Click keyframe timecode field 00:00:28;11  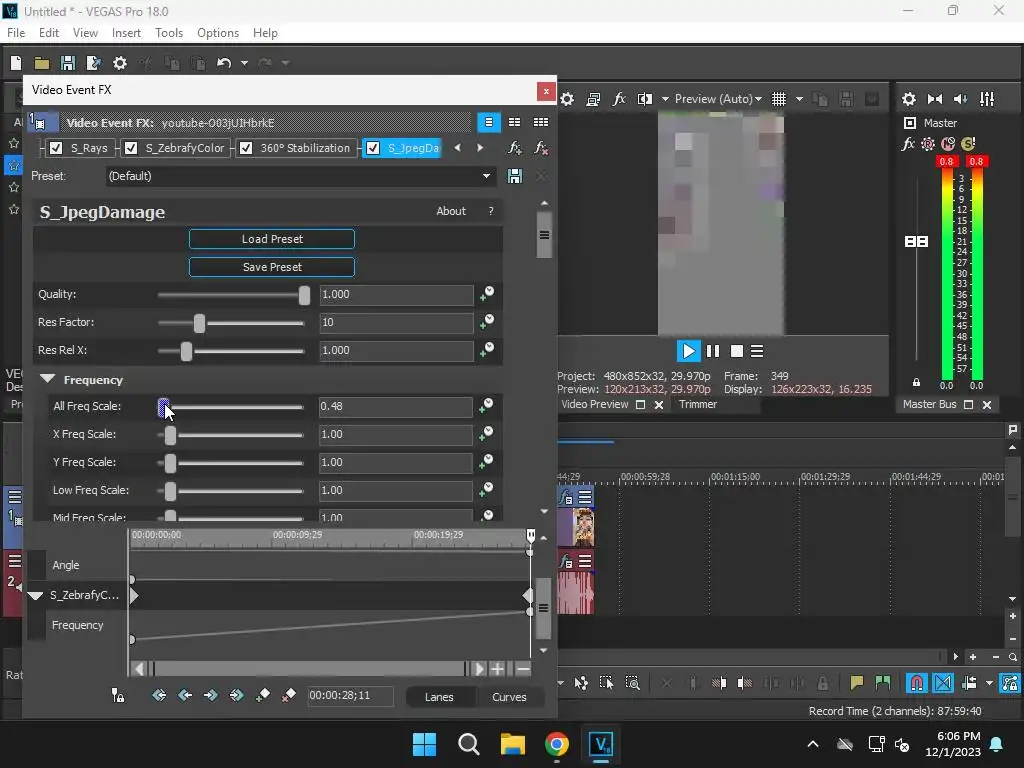click(x=351, y=696)
